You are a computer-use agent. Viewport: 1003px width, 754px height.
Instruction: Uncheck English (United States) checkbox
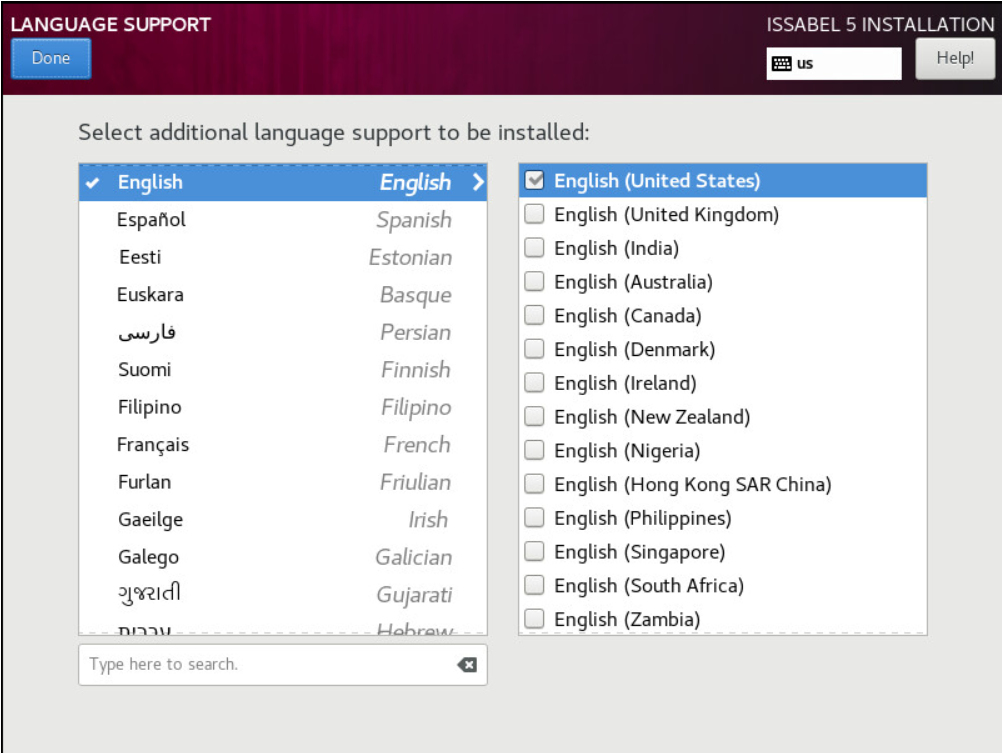tap(535, 181)
